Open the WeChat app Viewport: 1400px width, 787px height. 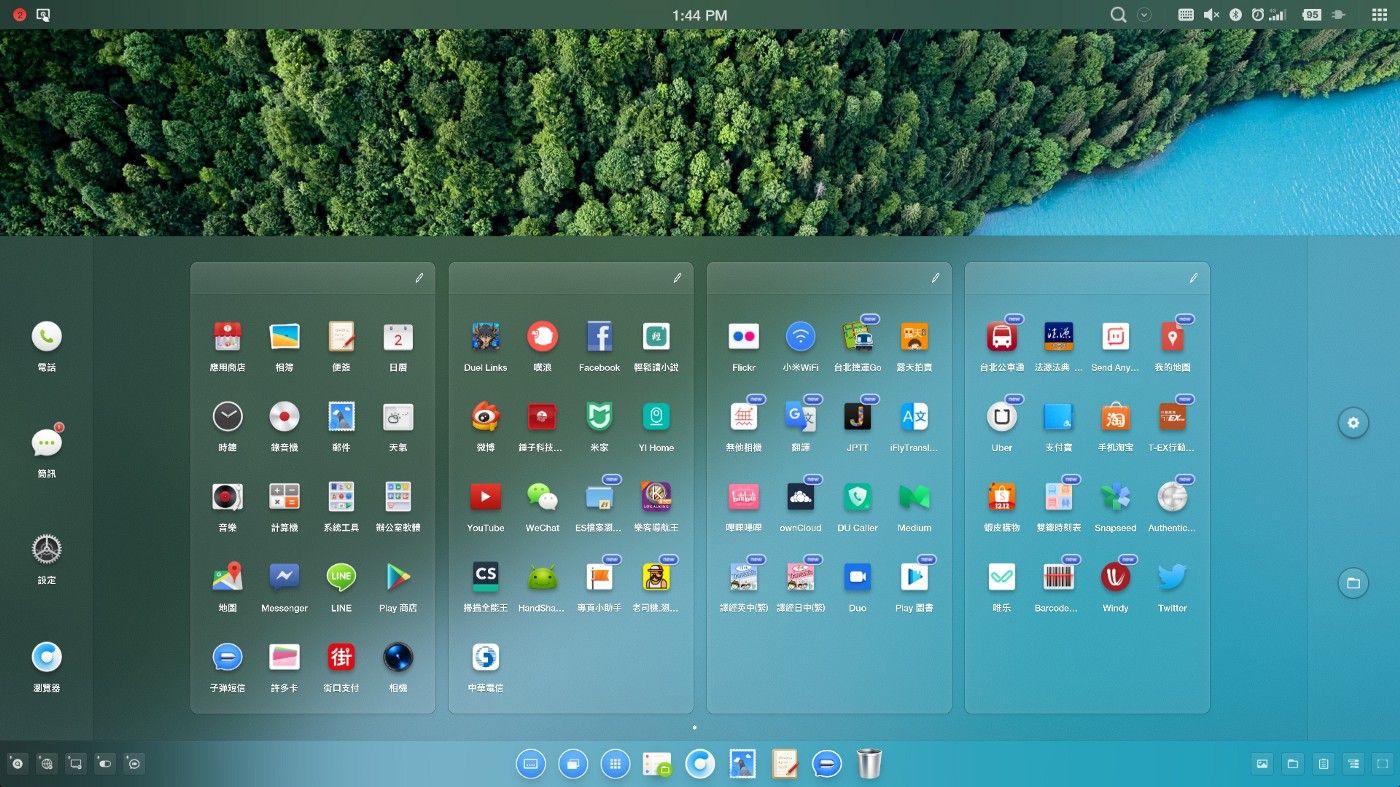[x=542, y=497]
